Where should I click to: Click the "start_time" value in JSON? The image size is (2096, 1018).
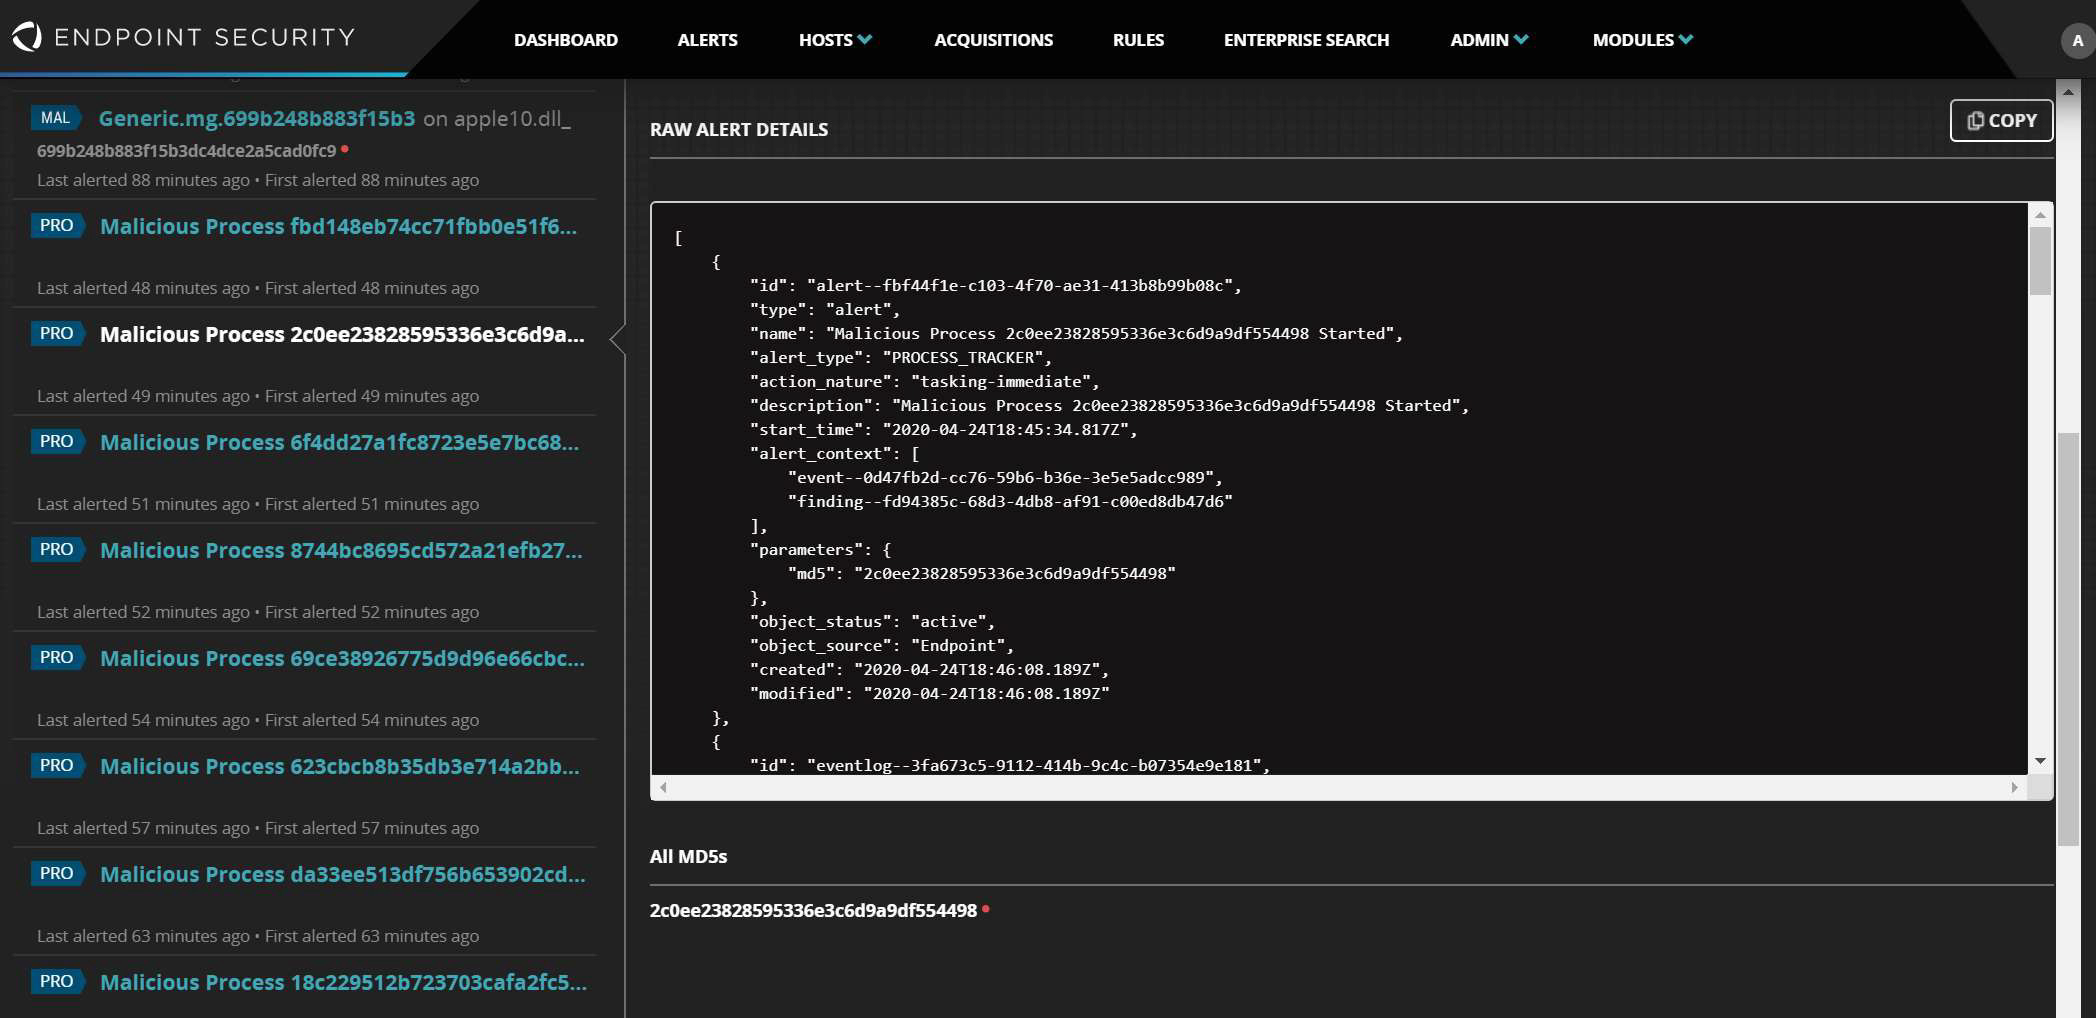click(x=1005, y=430)
